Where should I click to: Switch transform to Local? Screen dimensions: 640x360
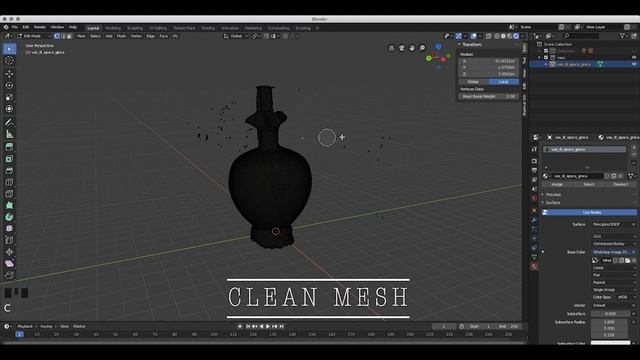504,82
